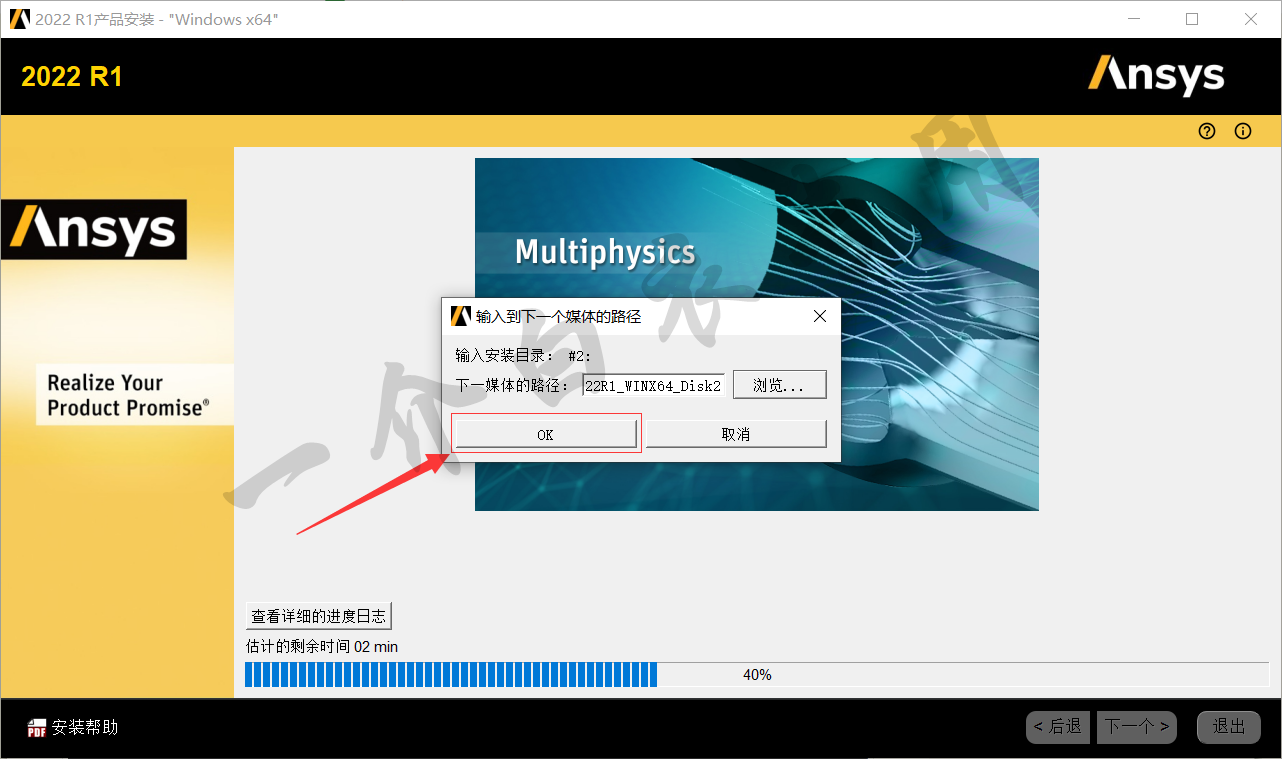
Task: Open the 浏览... folder browser
Action: tap(779, 385)
